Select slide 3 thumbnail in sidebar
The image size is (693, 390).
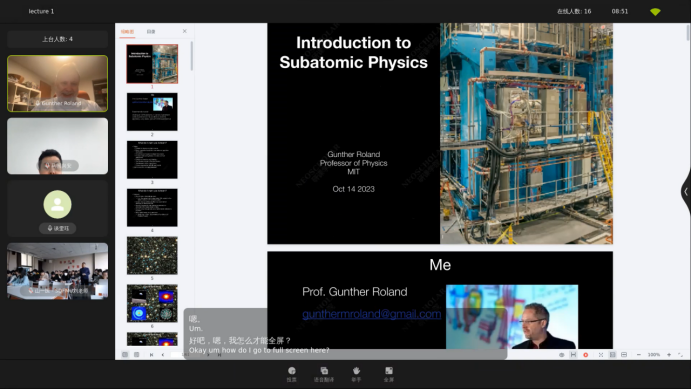coord(152,160)
